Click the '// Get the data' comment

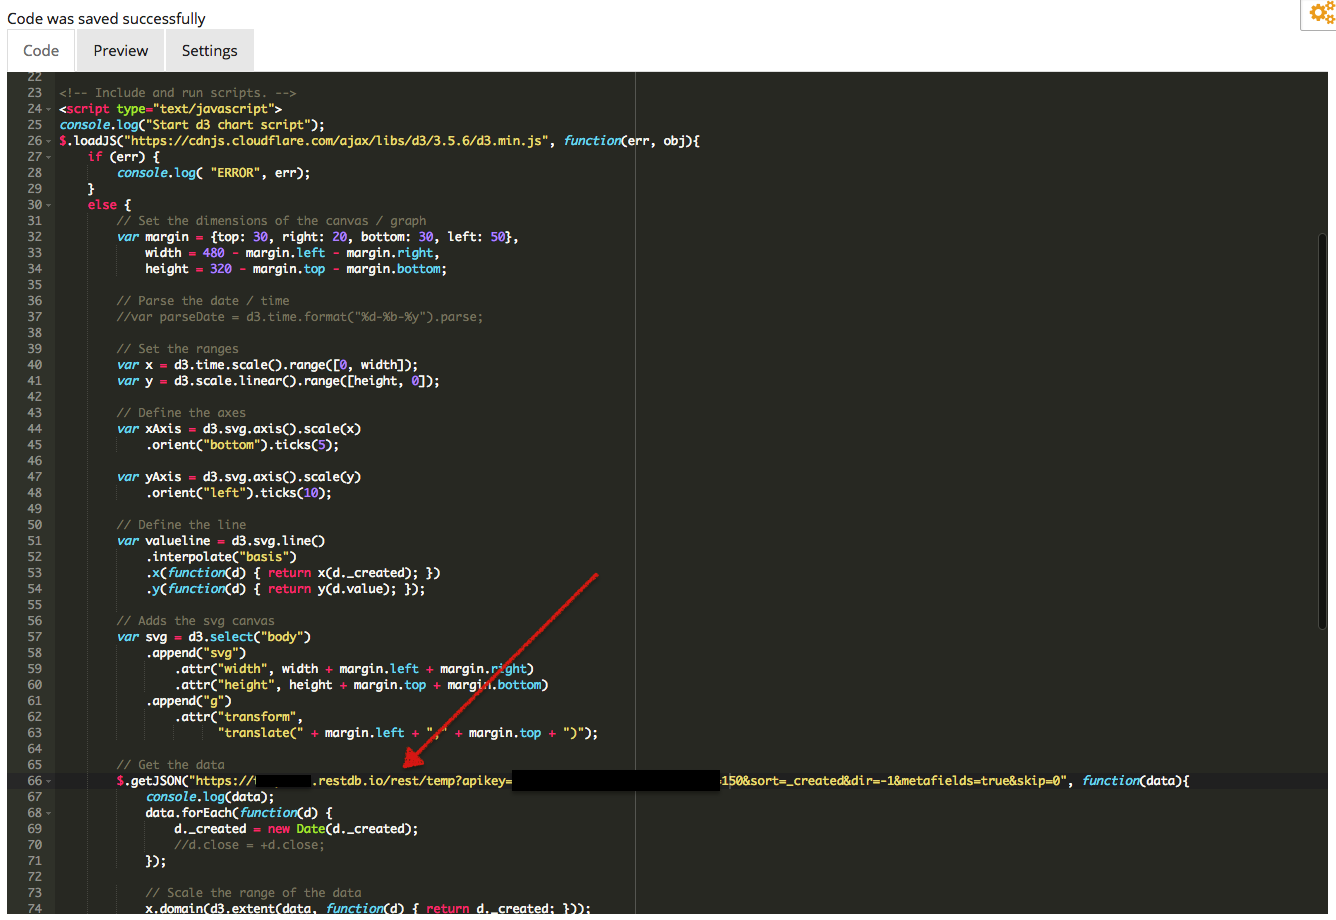170,765
